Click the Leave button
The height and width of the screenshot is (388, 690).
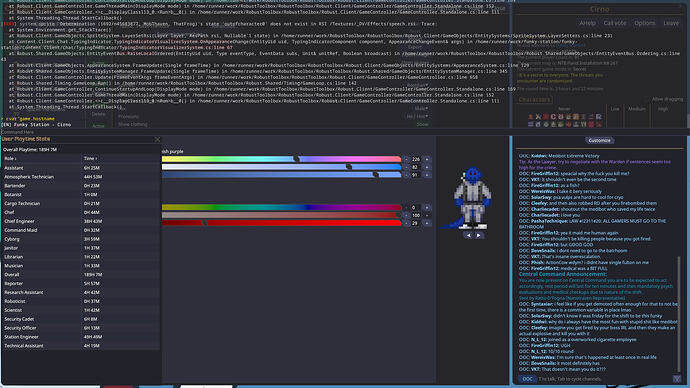tap(671, 23)
